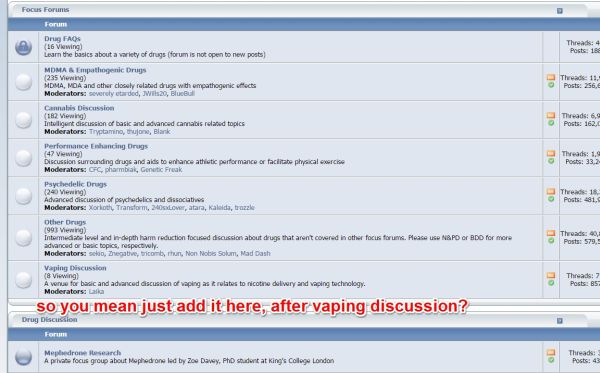View moderator Transform's profile

point(132,208)
